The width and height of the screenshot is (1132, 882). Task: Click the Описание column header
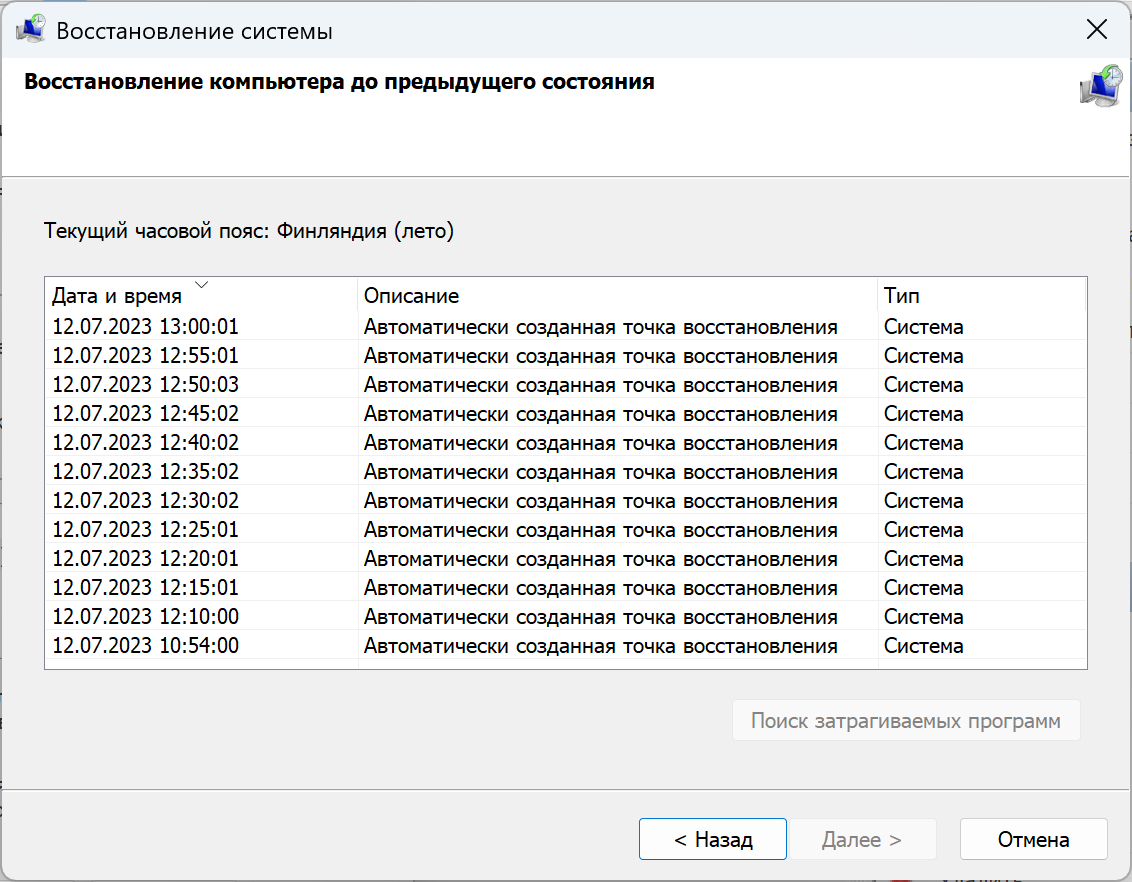point(617,295)
